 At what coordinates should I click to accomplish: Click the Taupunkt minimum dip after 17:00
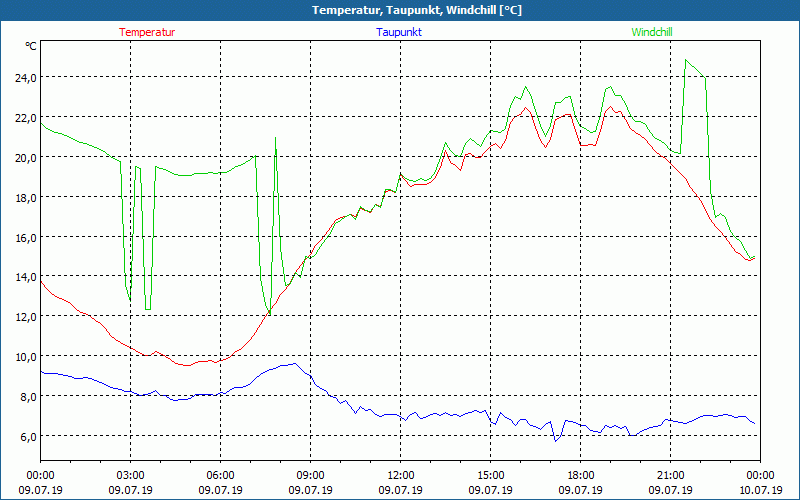point(556,440)
